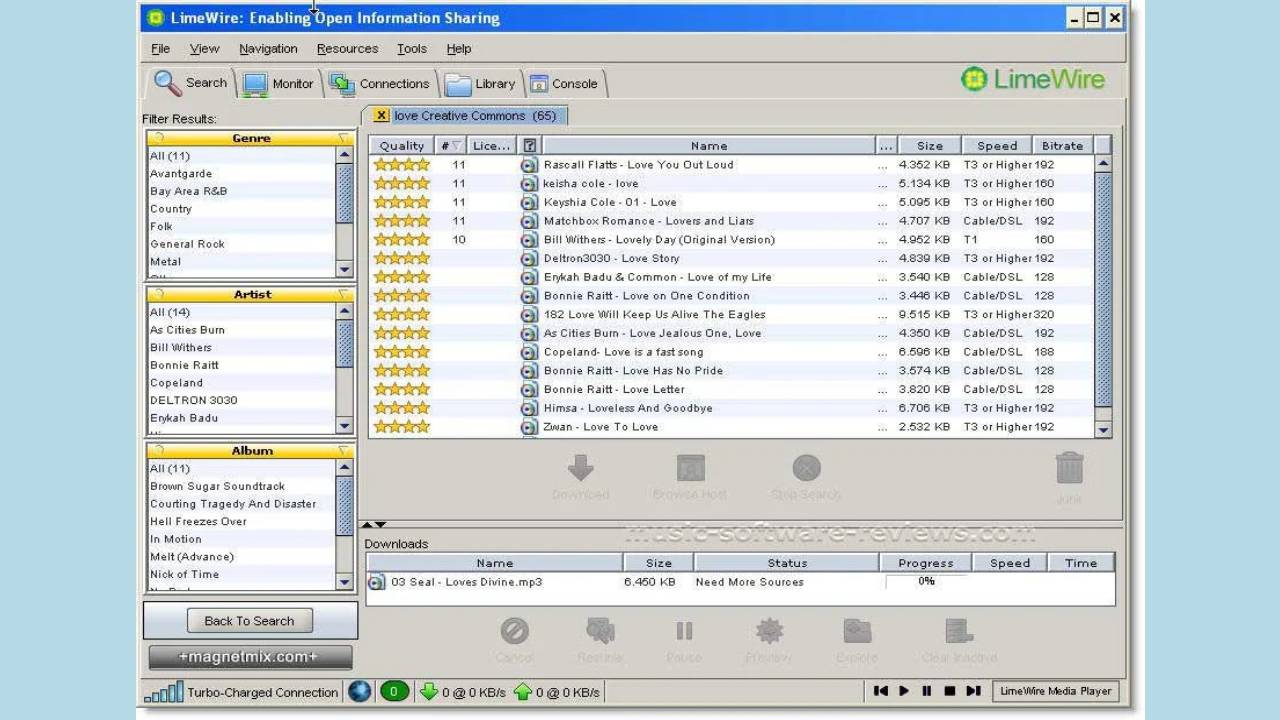Open the Tools menu

tap(411, 49)
